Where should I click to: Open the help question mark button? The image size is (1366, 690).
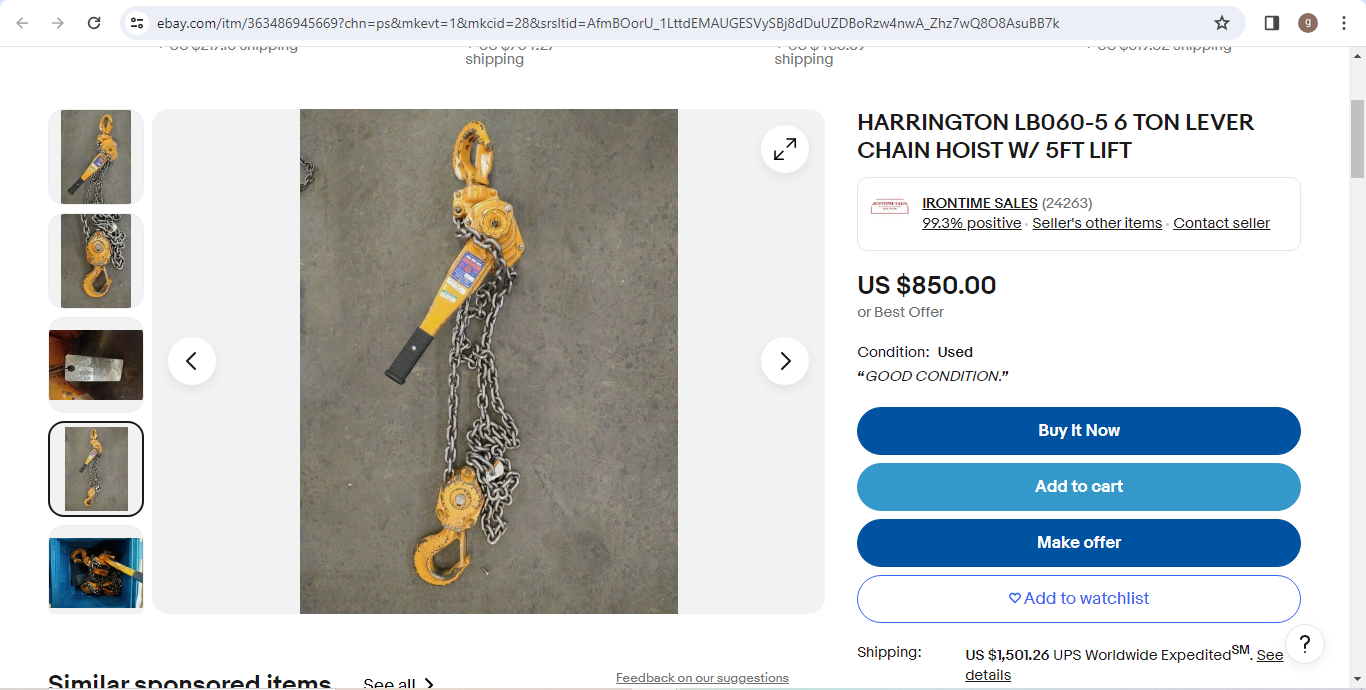[1305, 643]
